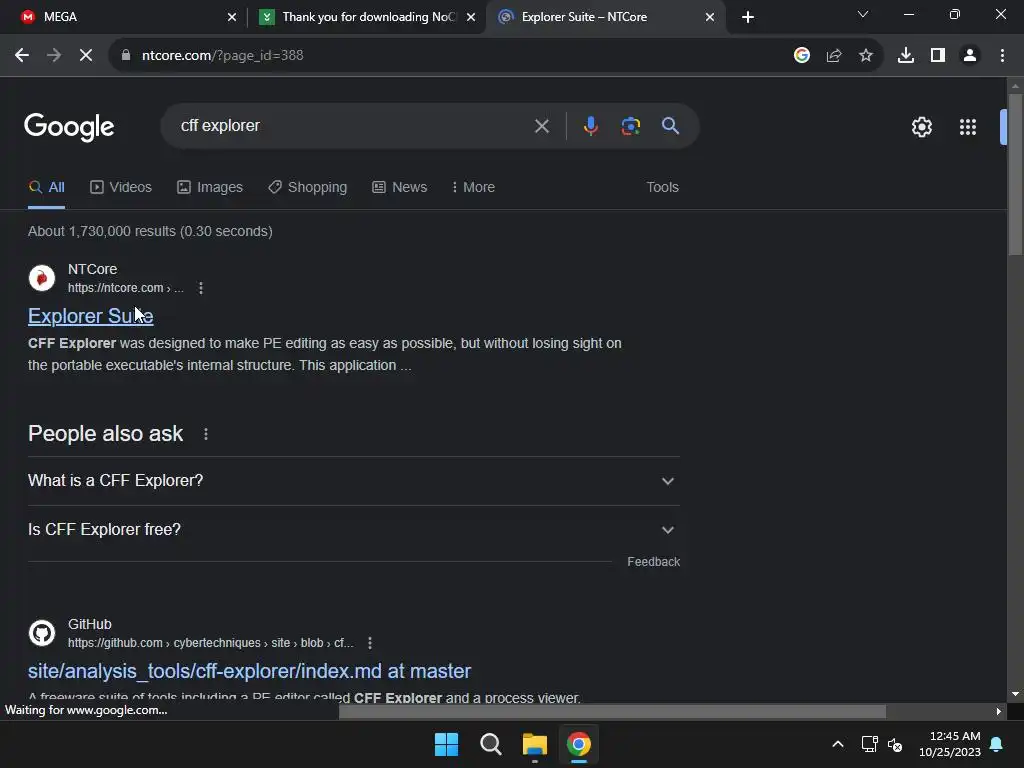
Task: Switch to 'Thank you for downloading' tab
Action: tap(367, 17)
